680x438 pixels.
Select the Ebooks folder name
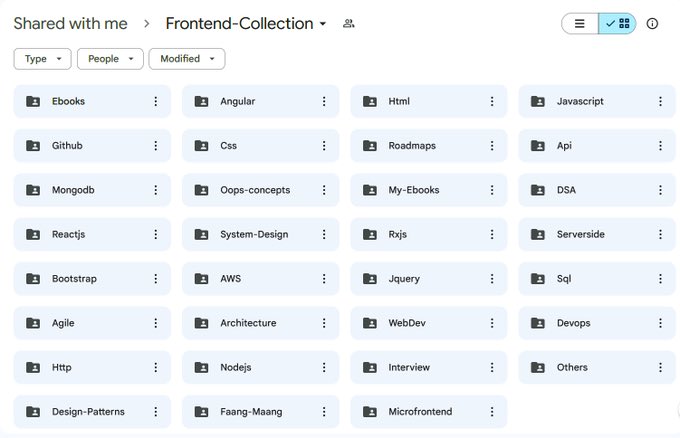[x=68, y=101]
